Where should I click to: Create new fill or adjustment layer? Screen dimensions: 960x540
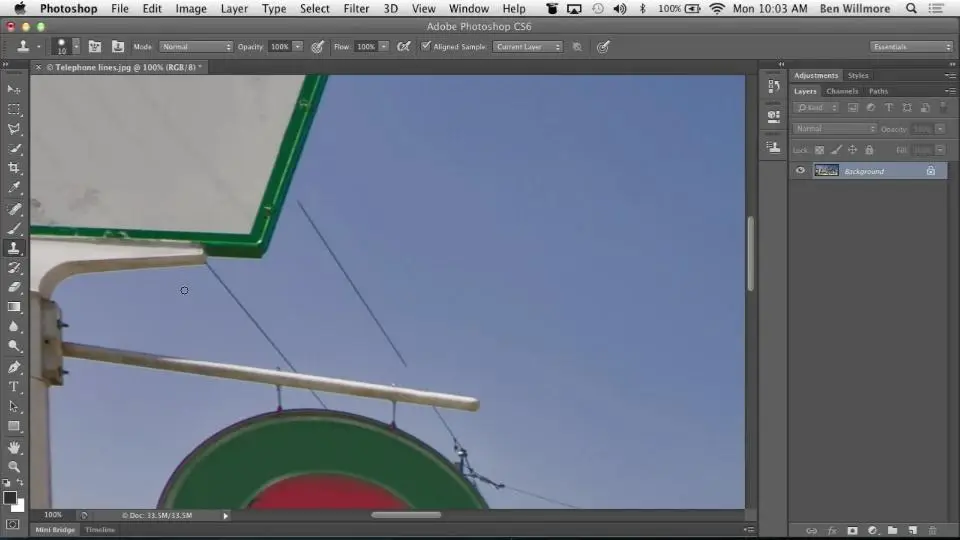point(872,530)
